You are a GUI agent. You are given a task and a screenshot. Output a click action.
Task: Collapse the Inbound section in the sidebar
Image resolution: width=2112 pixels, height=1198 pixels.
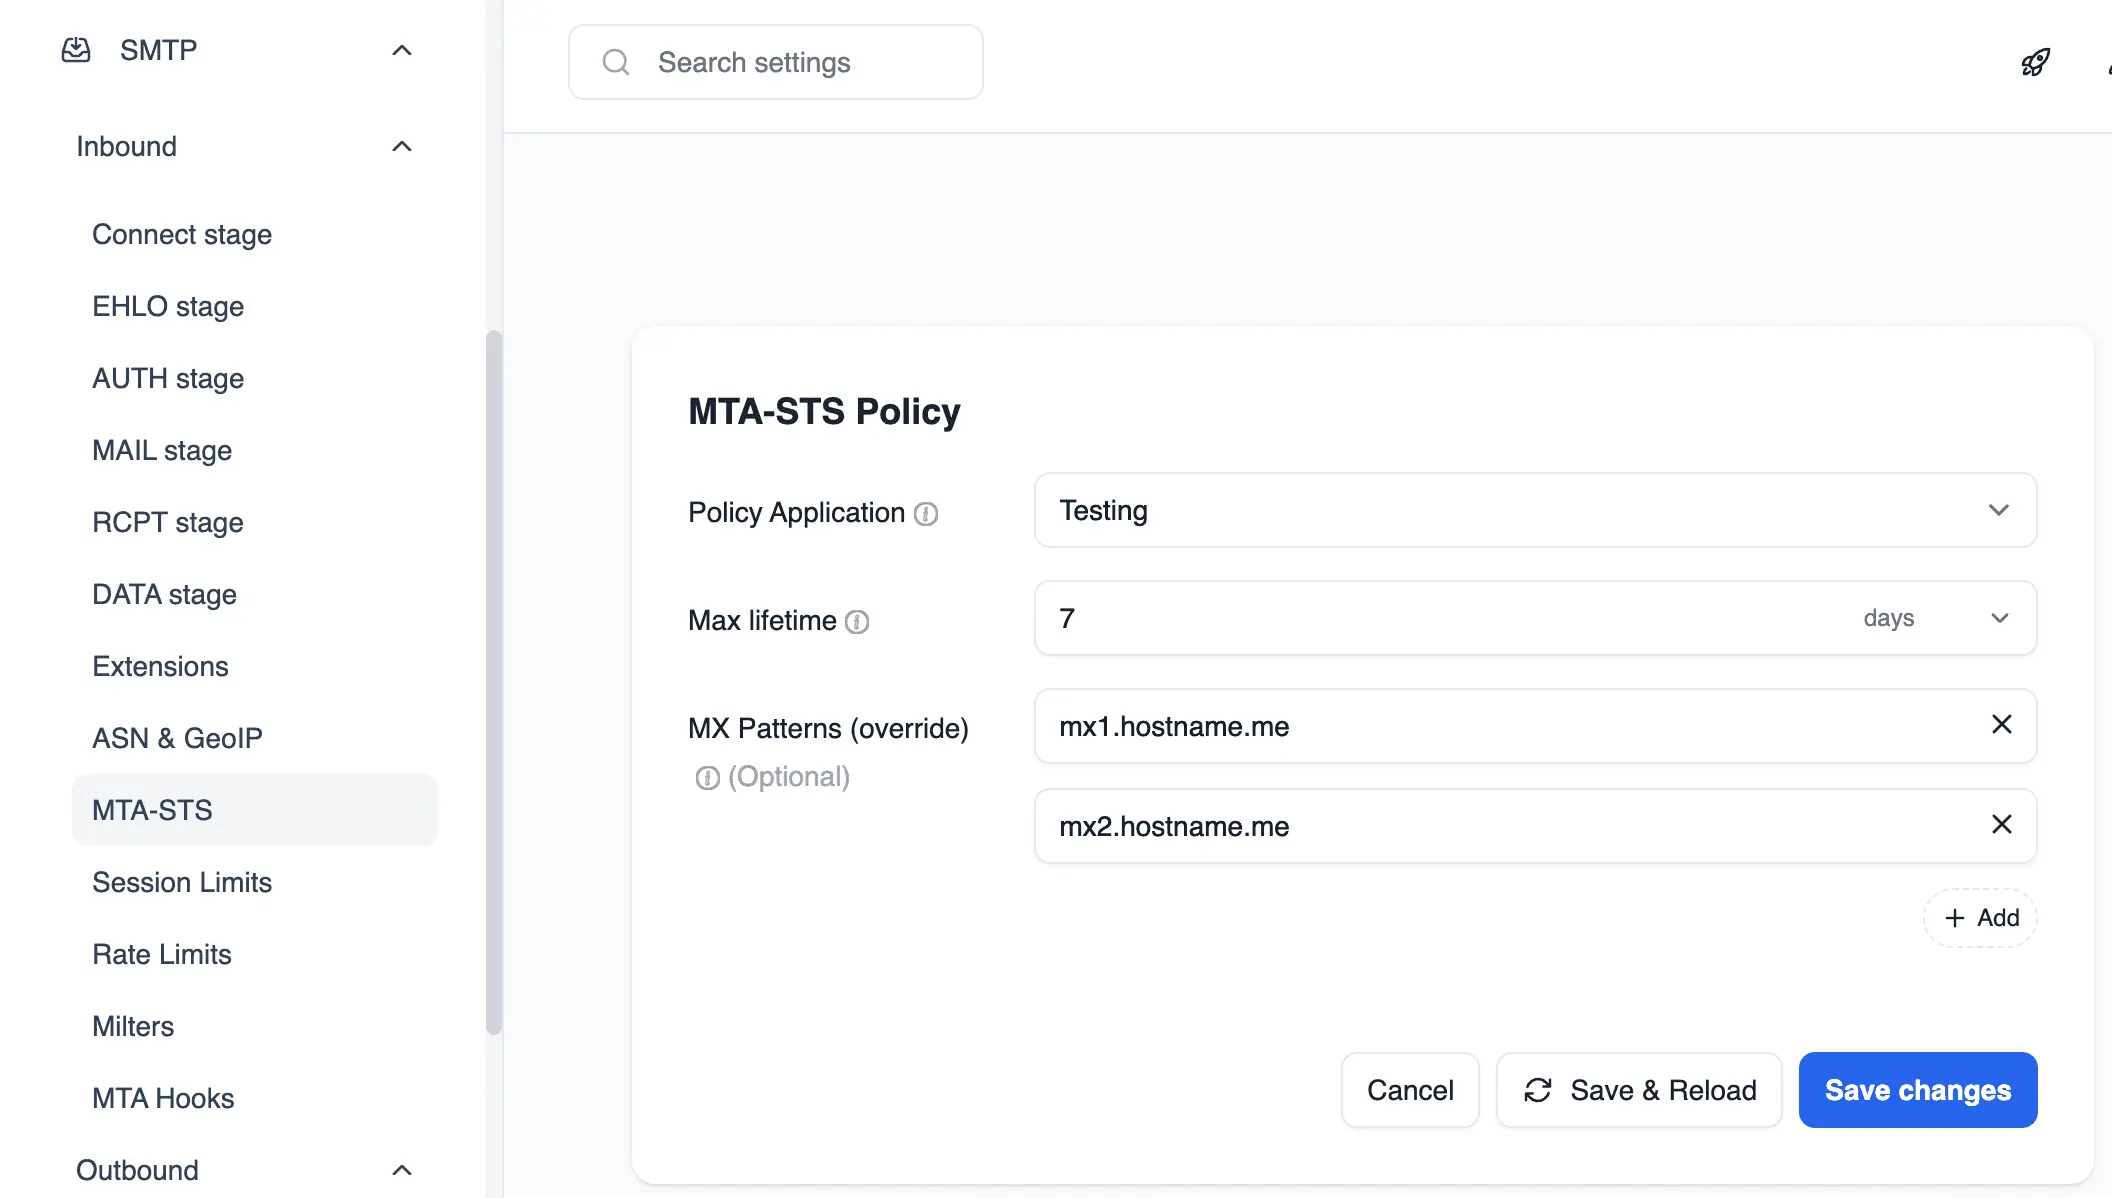point(402,146)
